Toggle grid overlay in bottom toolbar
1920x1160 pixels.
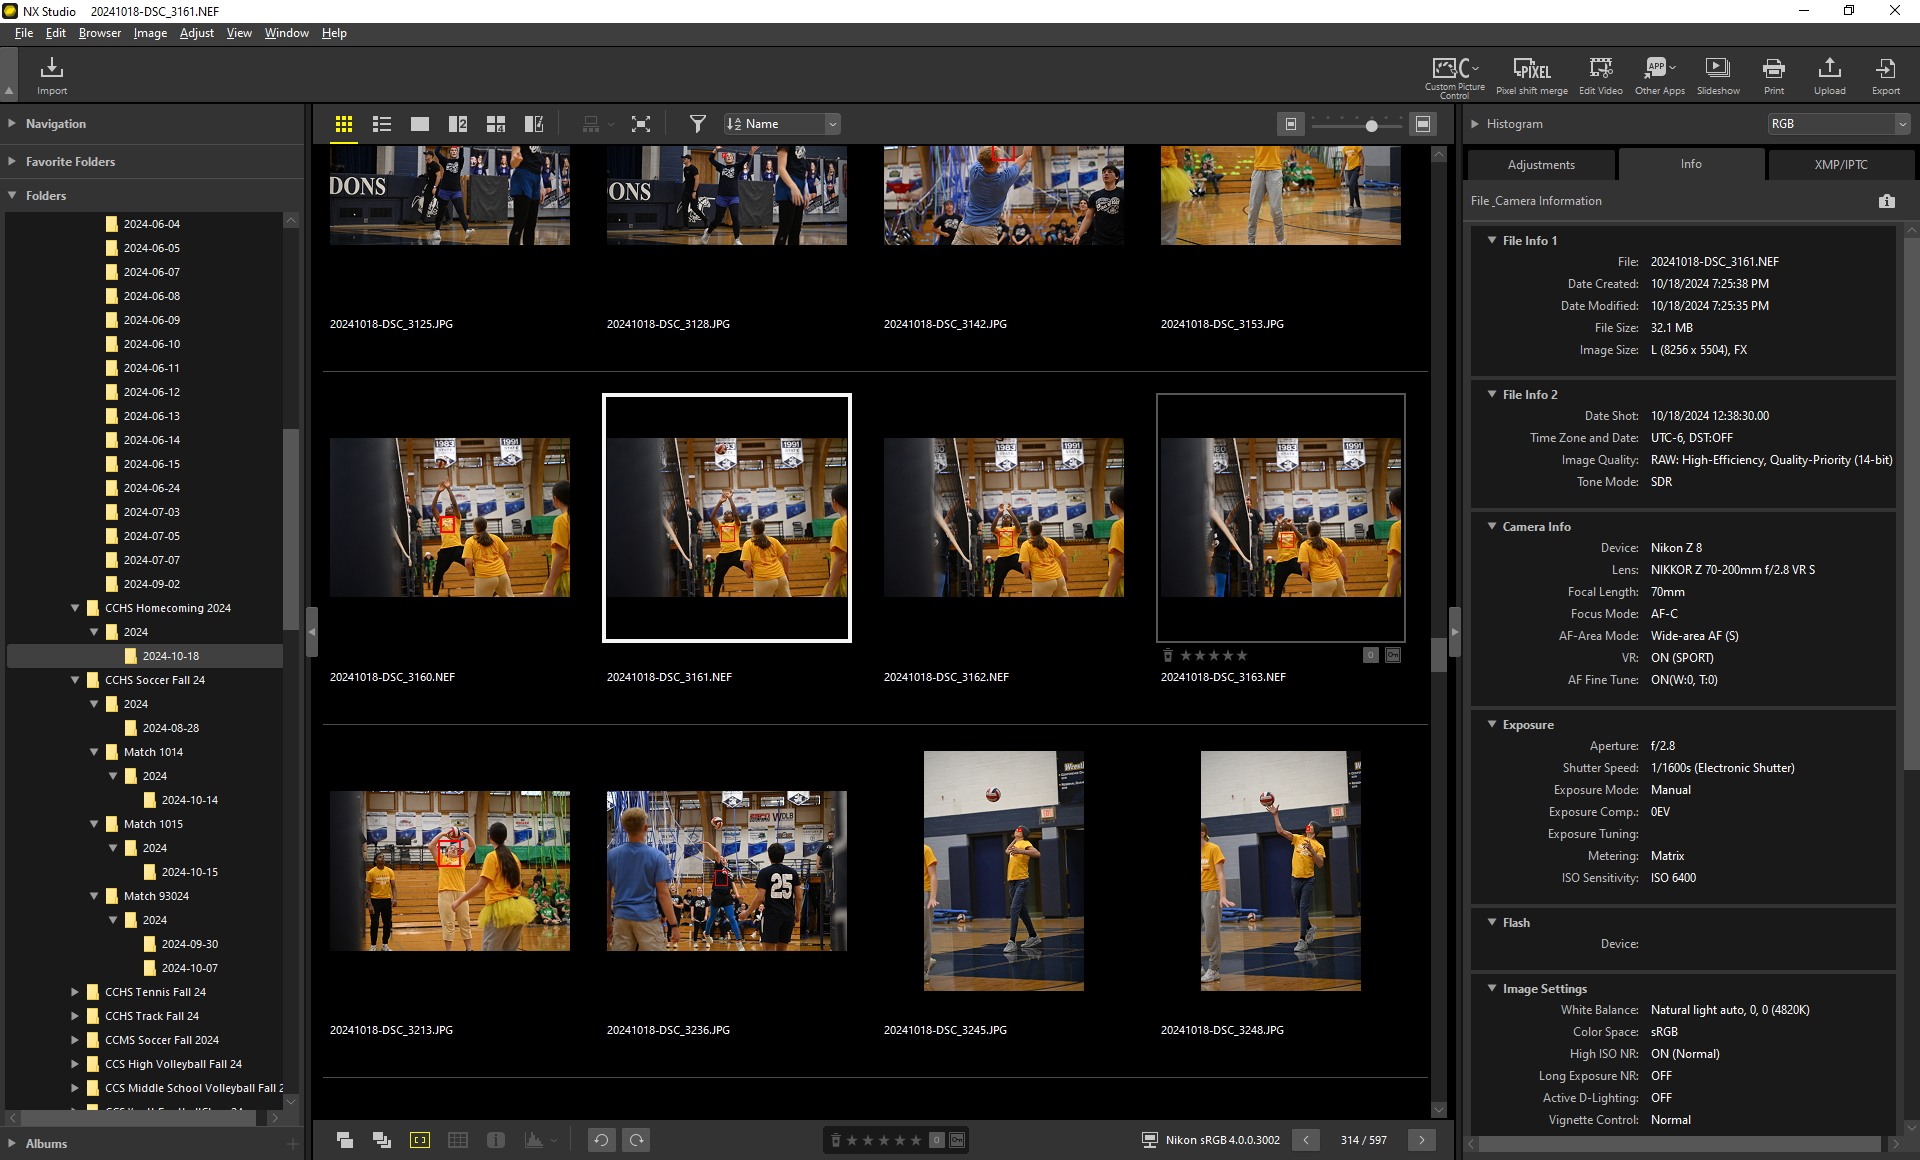tap(458, 1140)
